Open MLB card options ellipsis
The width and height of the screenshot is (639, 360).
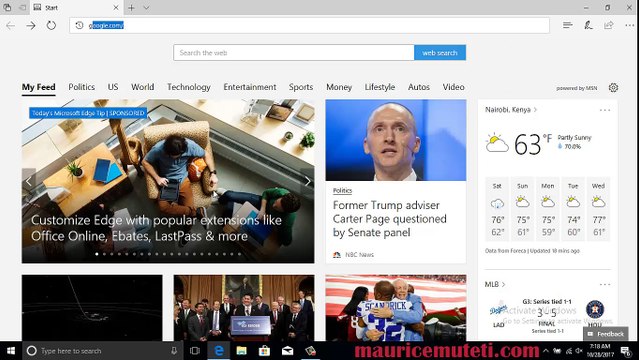pos(605,284)
